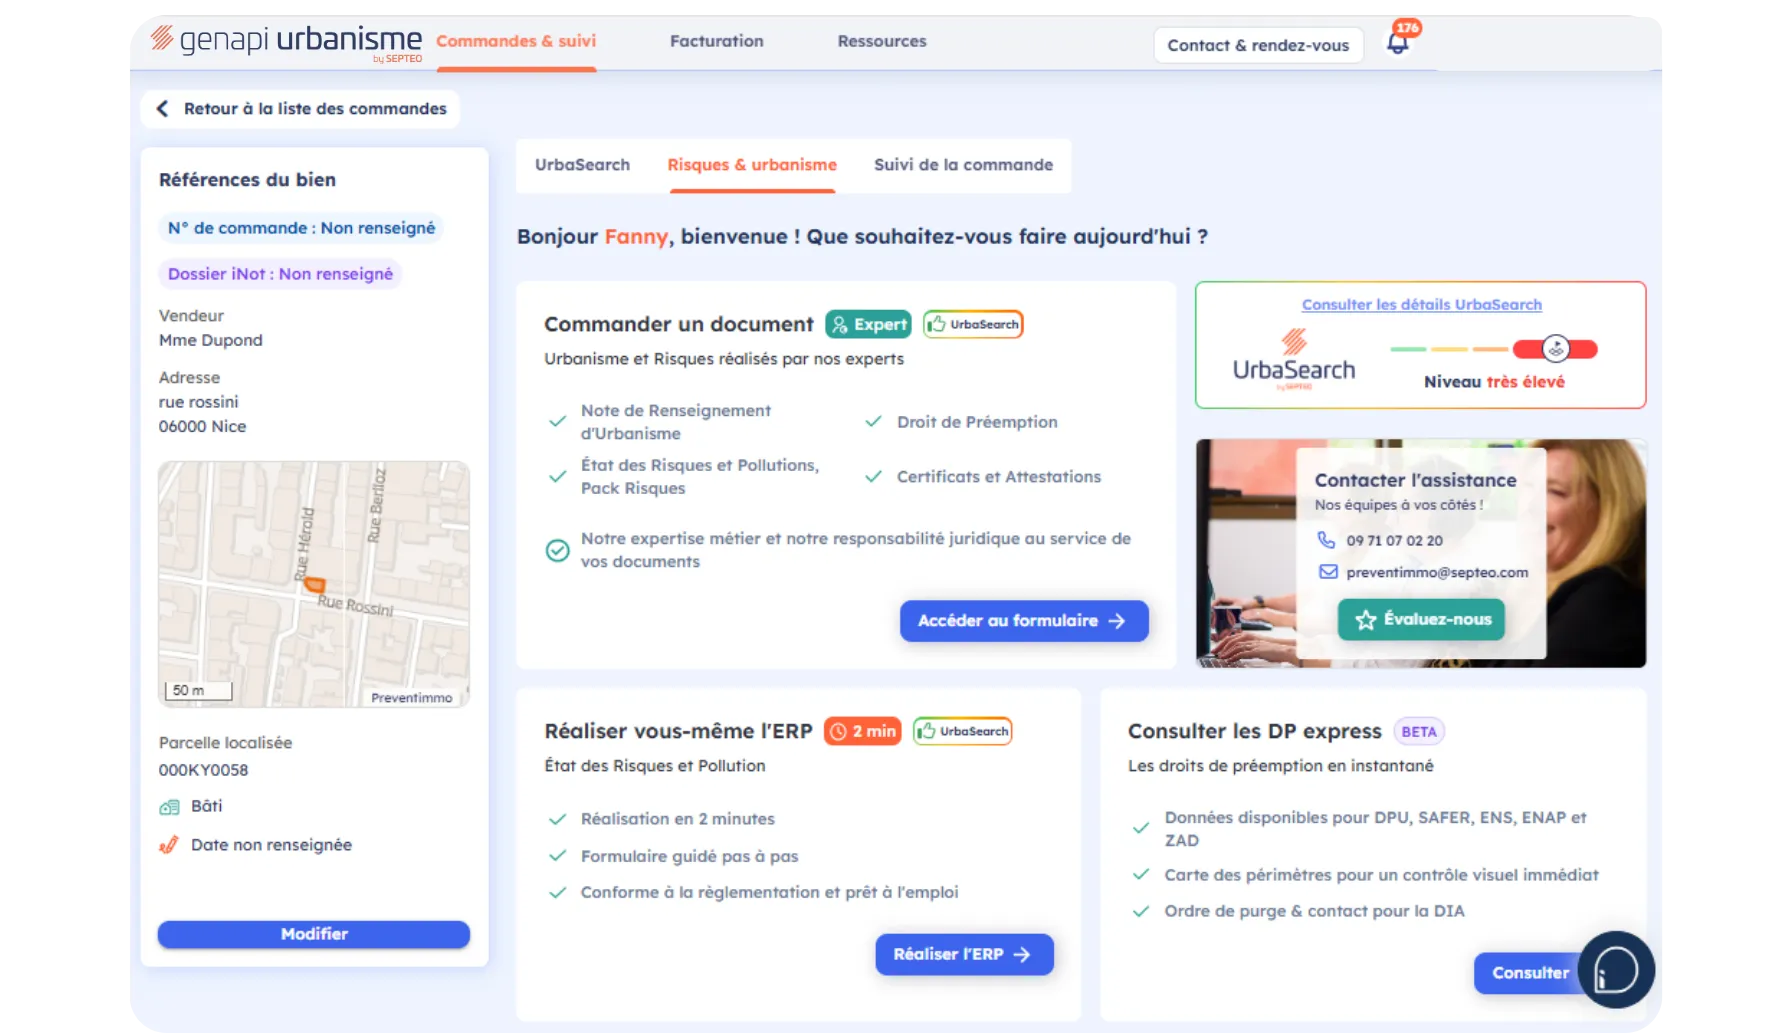Click the back chevron arrow icon

tap(162, 108)
